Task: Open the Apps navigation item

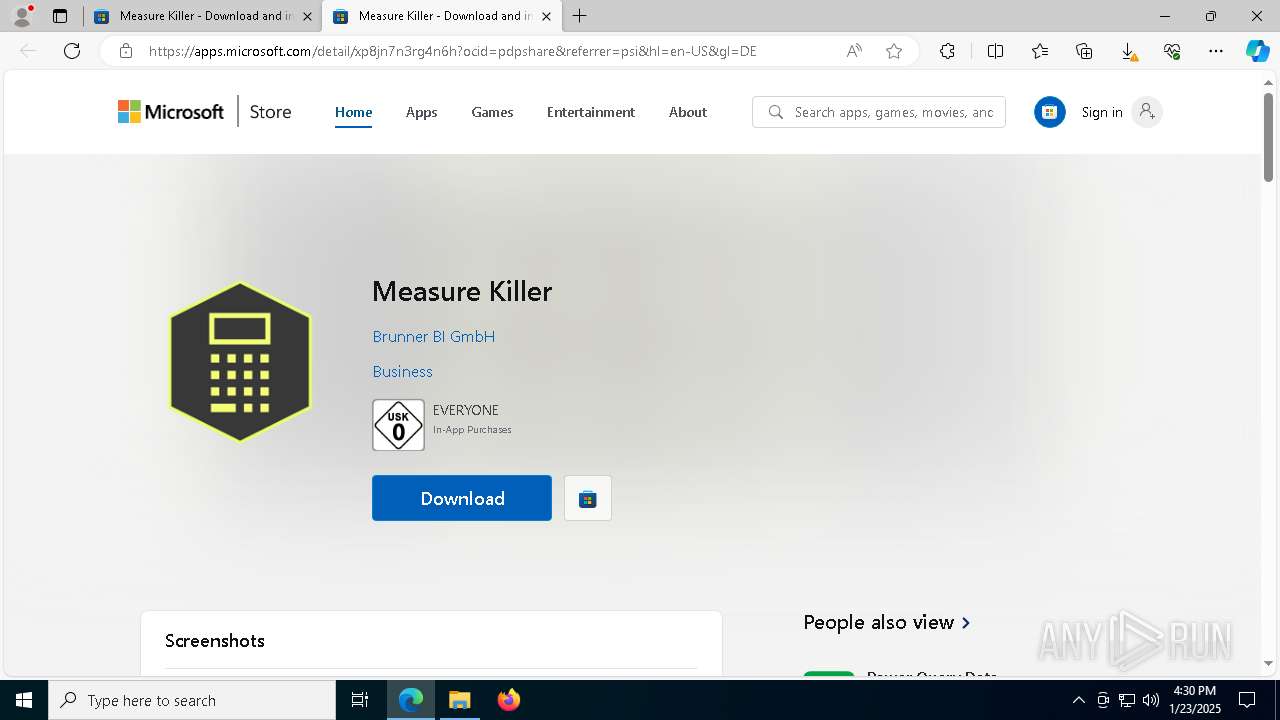Action: coord(422,112)
